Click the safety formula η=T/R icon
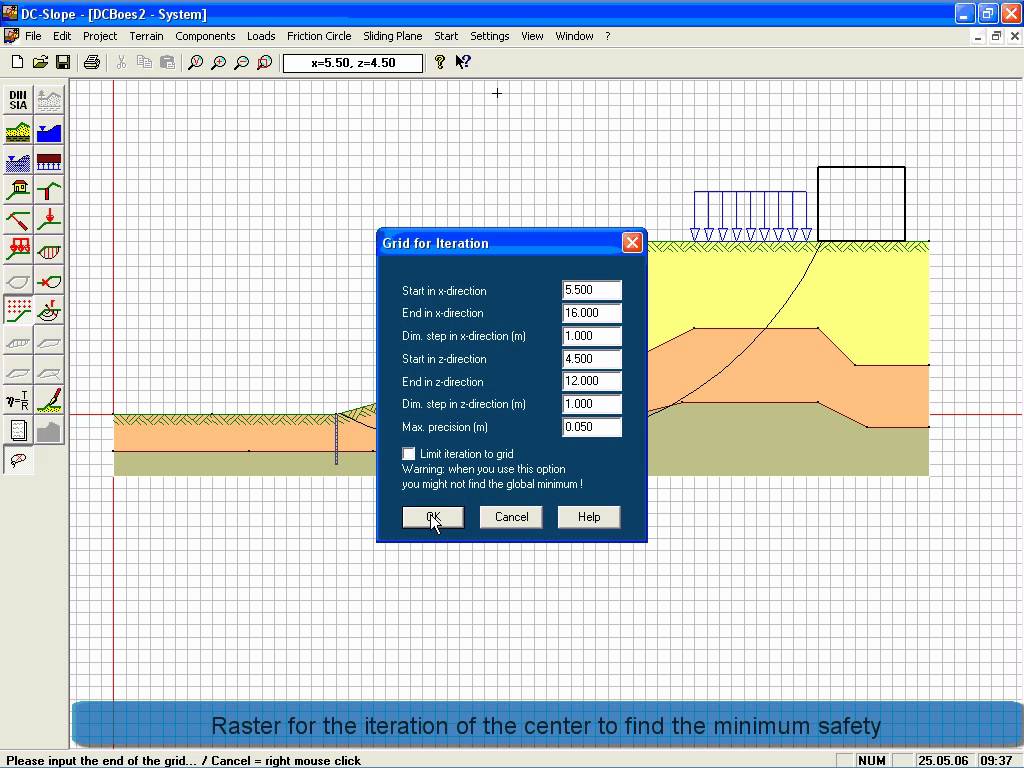Screen dimensions: 1024x768 tap(18, 401)
